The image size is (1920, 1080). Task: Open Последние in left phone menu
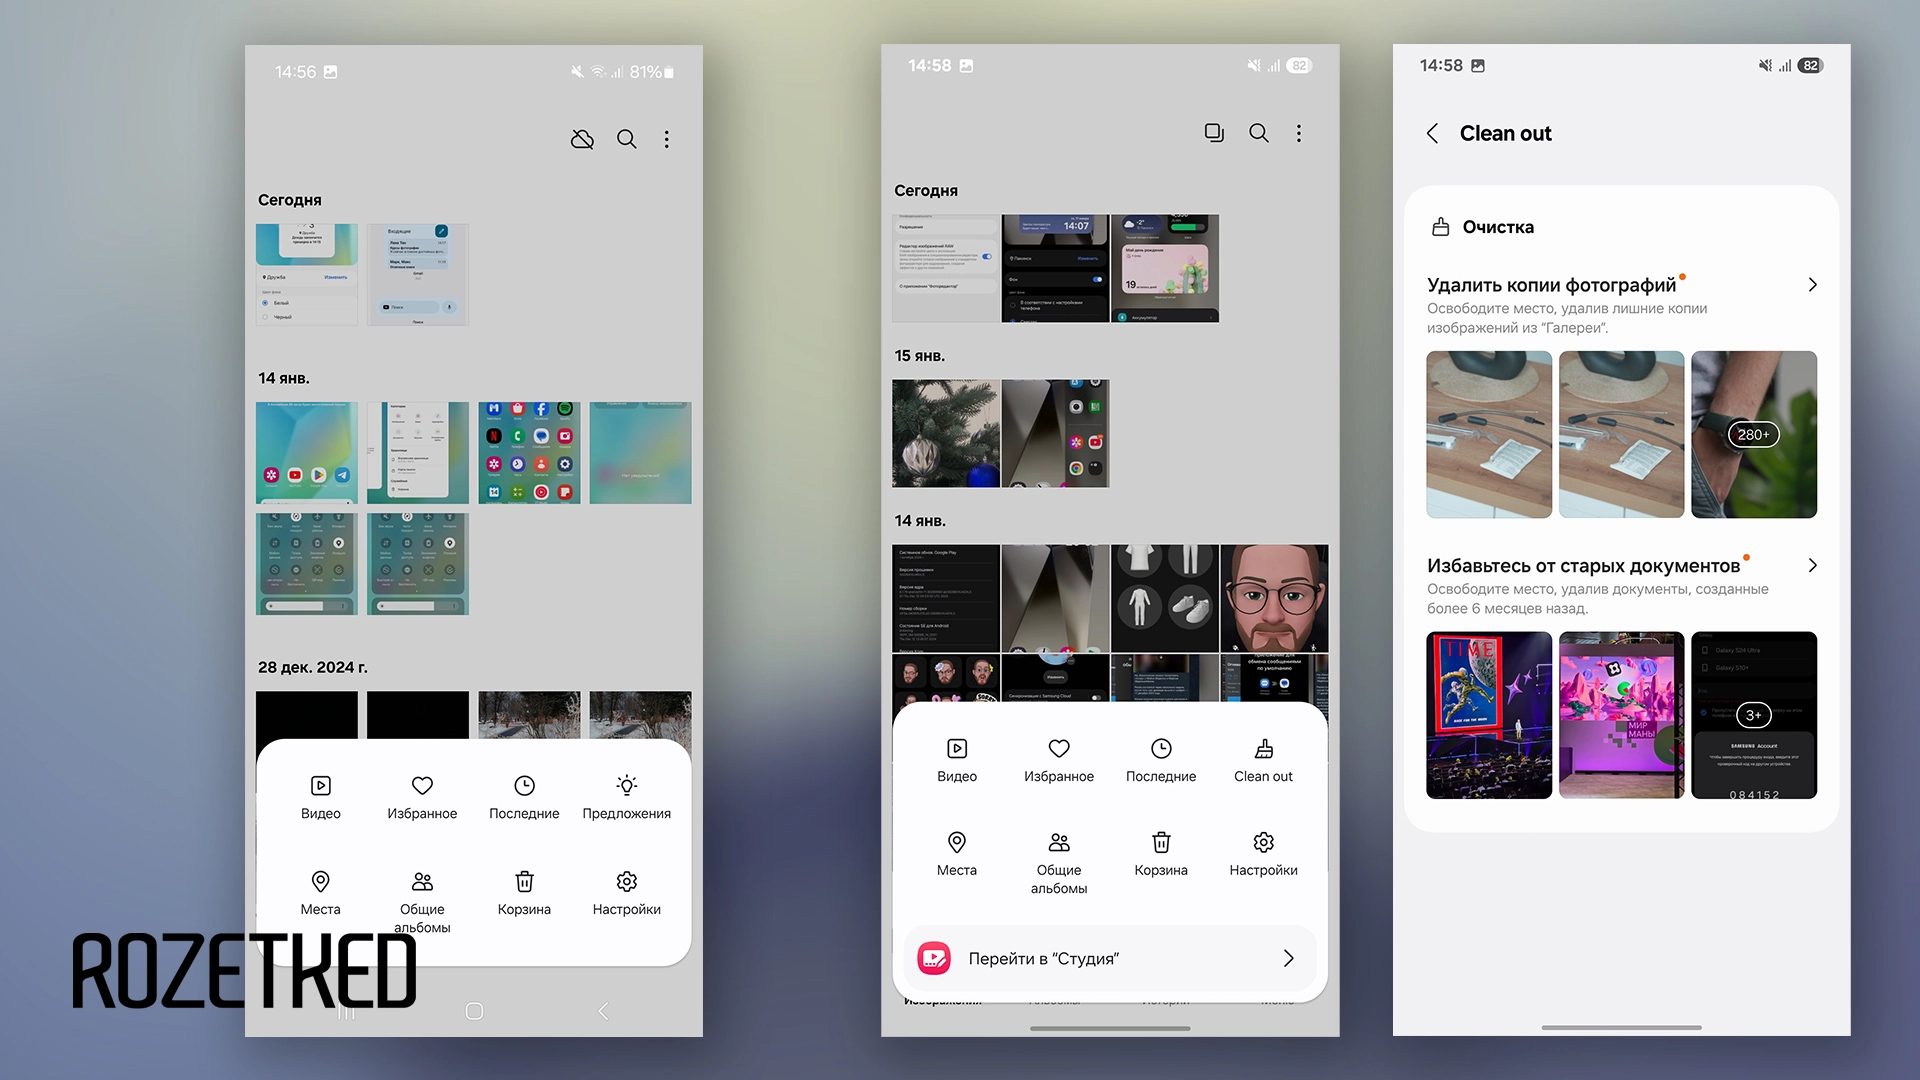coord(524,797)
